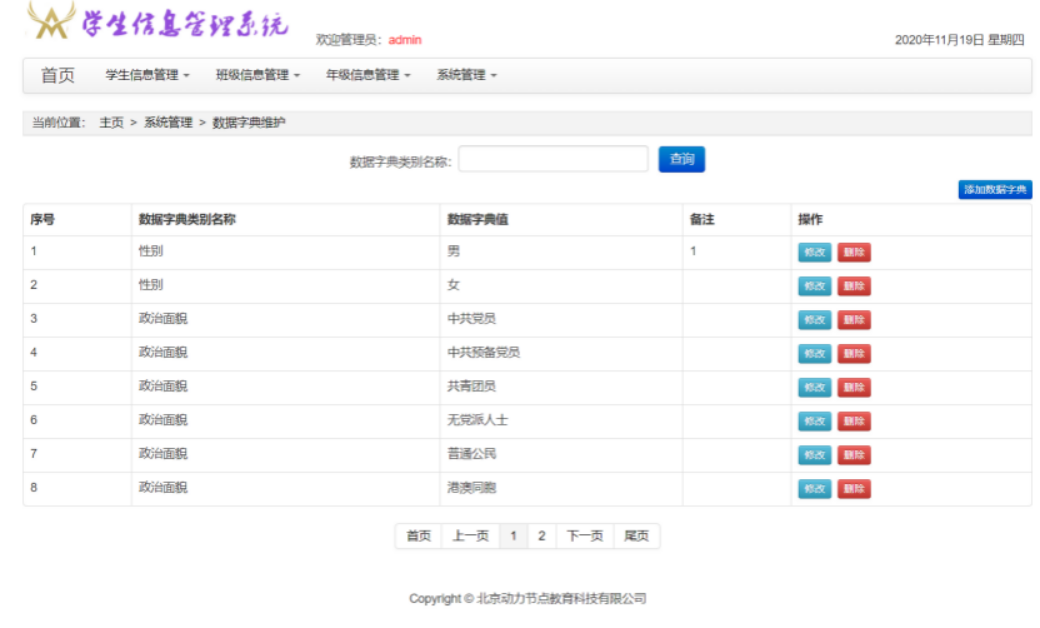Screen dimensions: 1040x628
Task: Click the 主页 breadcrumb link
Action: tap(111, 123)
